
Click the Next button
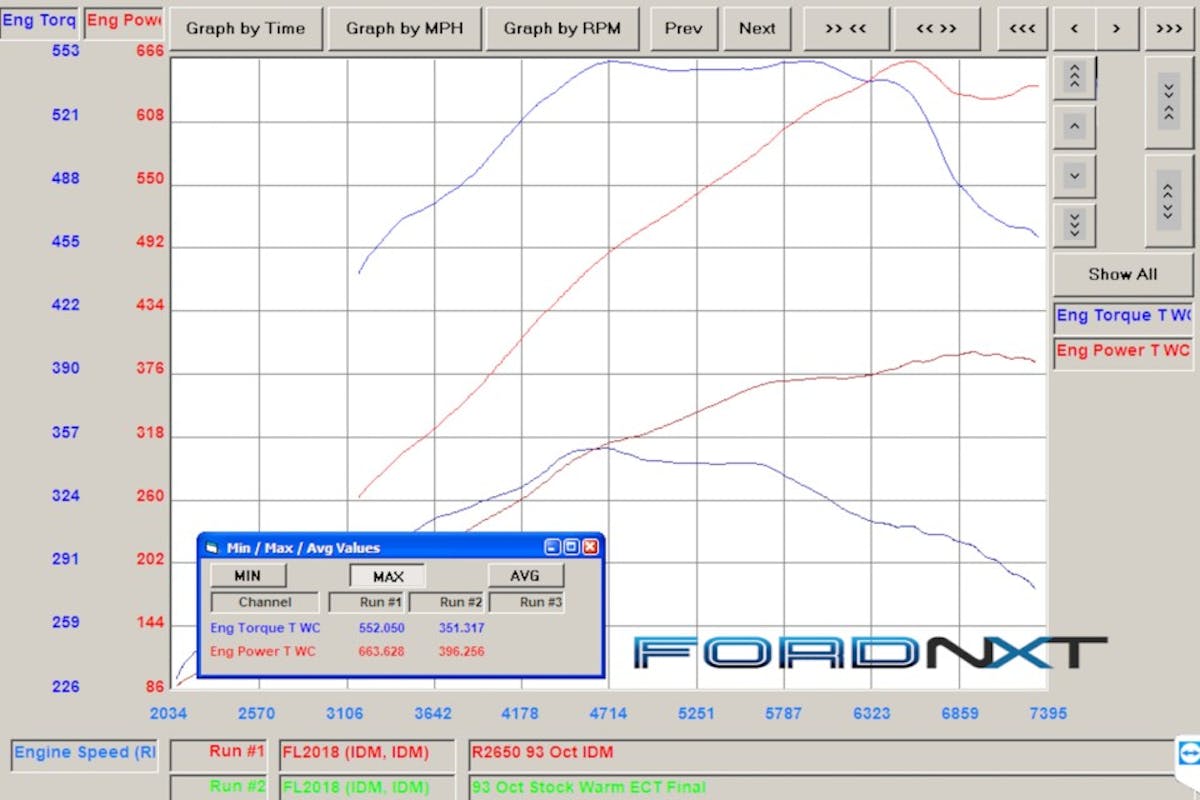click(x=757, y=29)
